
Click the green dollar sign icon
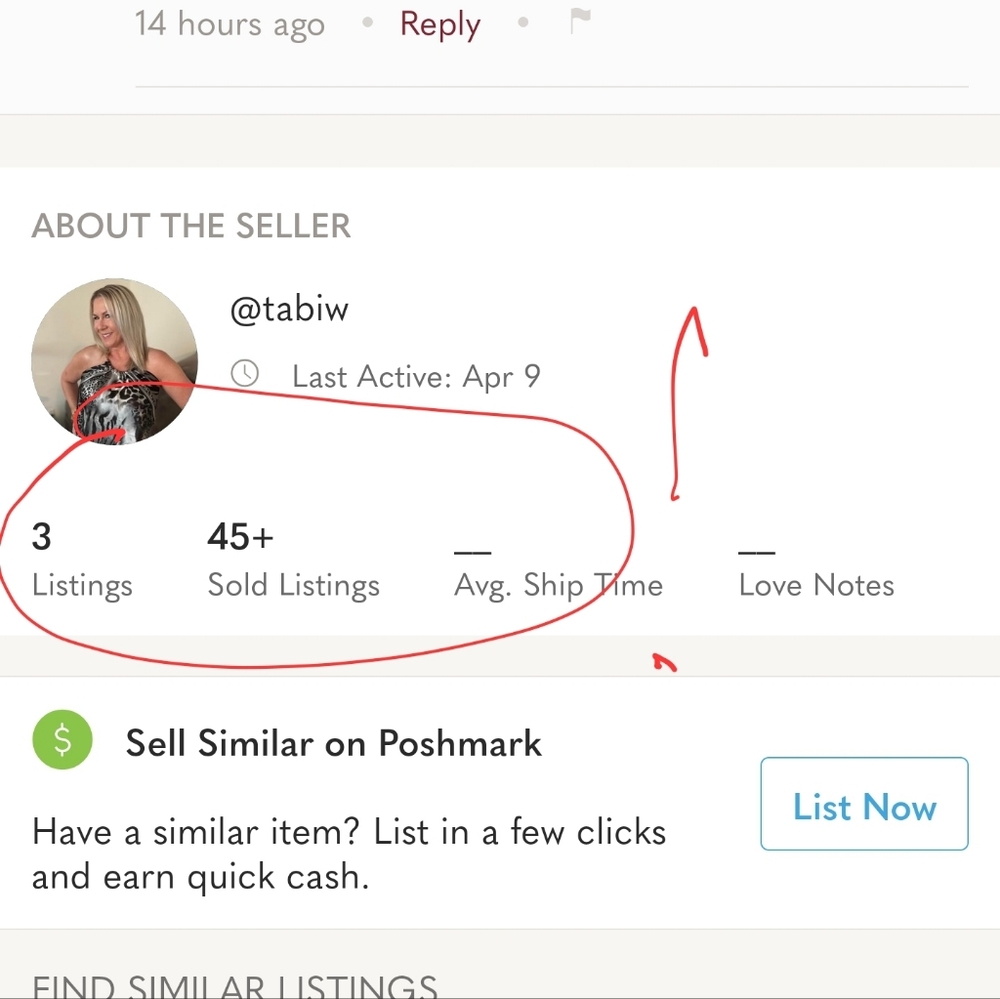click(62, 741)
